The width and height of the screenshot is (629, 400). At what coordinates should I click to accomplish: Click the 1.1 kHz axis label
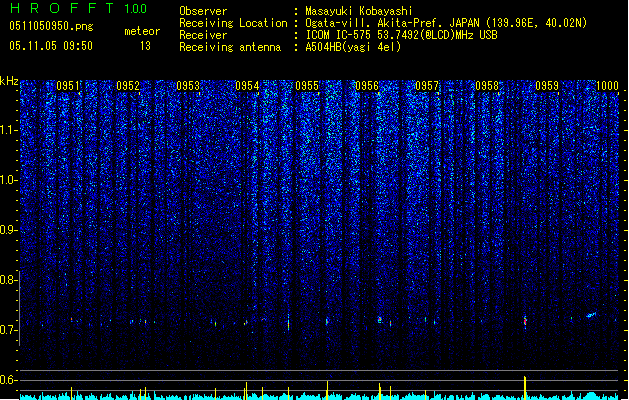(8, 130)
